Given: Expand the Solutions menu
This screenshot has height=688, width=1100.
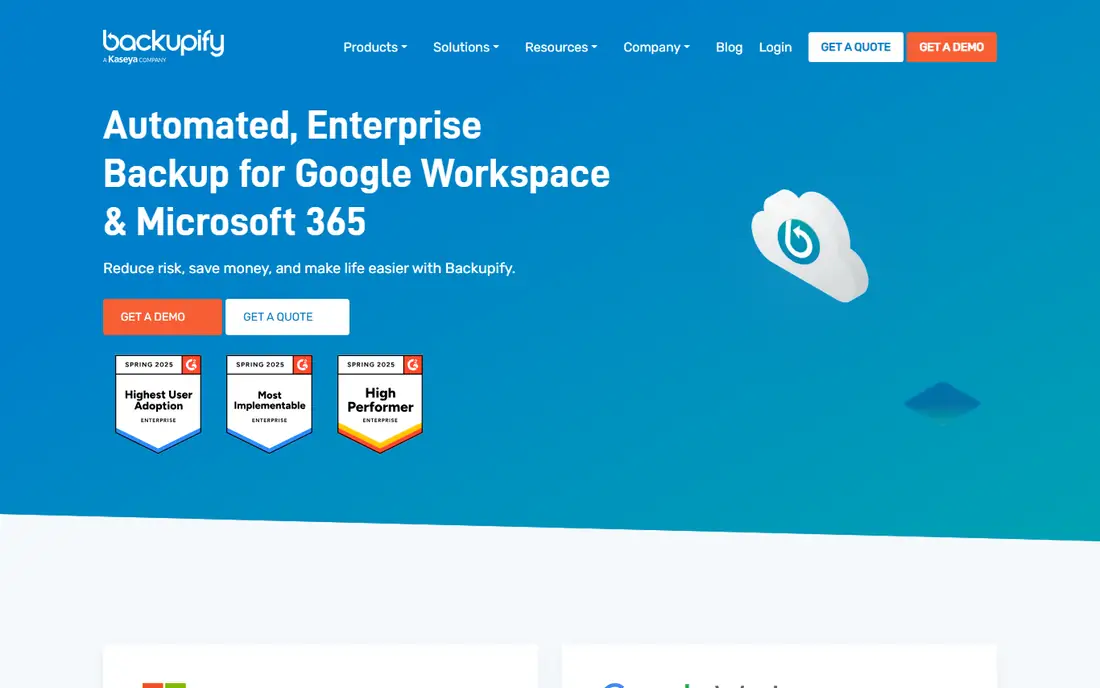Looking at the screenshot, I should 466,47.
